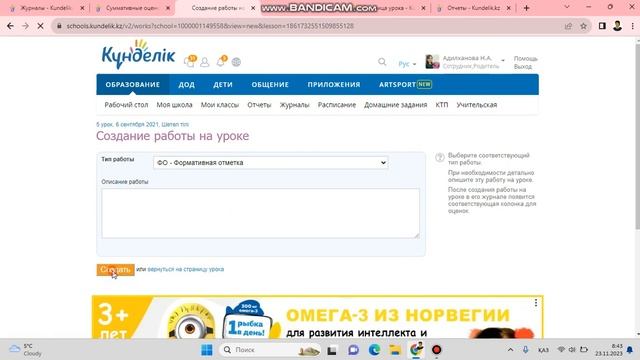Go to Моя школа submenu

coord(174,105)
